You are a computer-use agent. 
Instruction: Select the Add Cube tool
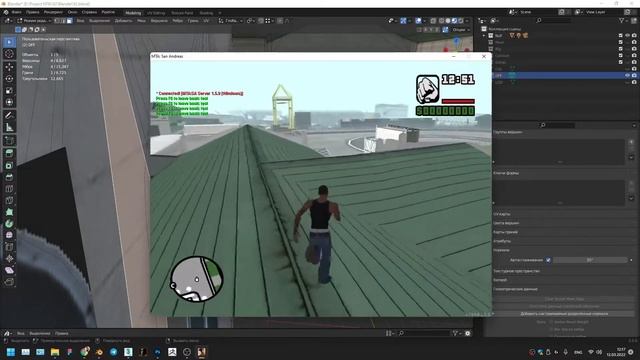pos(9,140)
